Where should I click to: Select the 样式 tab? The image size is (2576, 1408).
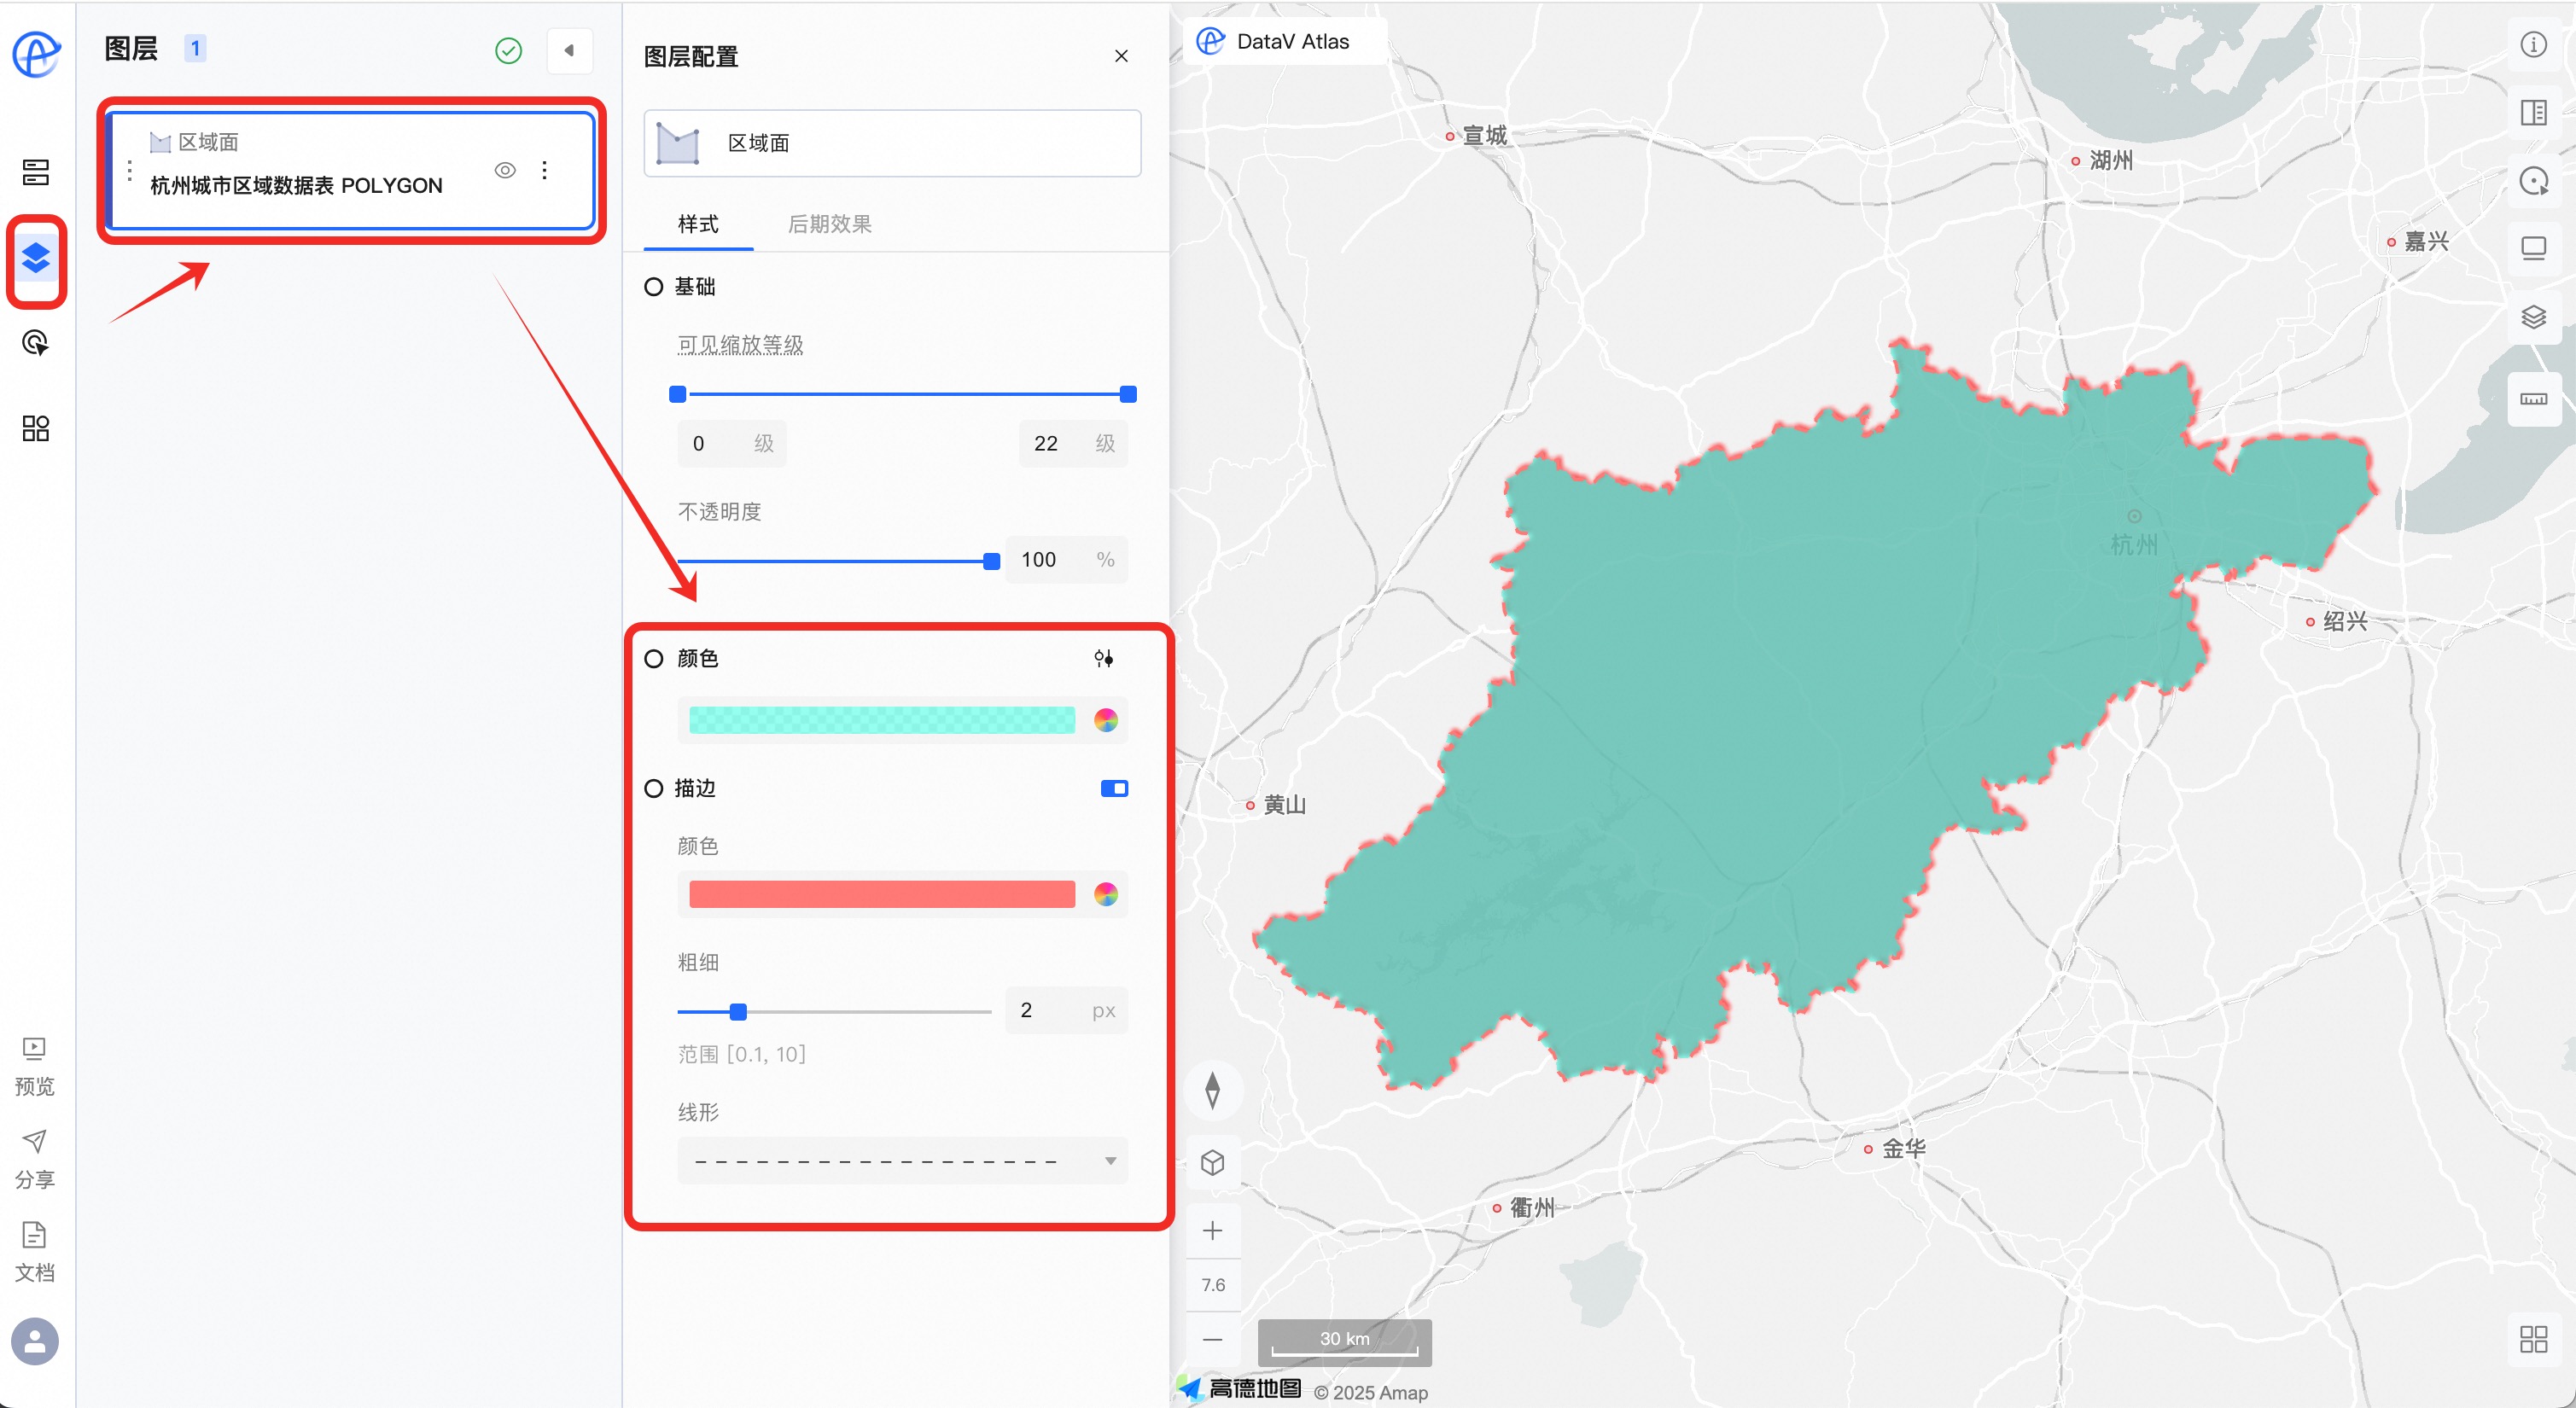point(698,224)
